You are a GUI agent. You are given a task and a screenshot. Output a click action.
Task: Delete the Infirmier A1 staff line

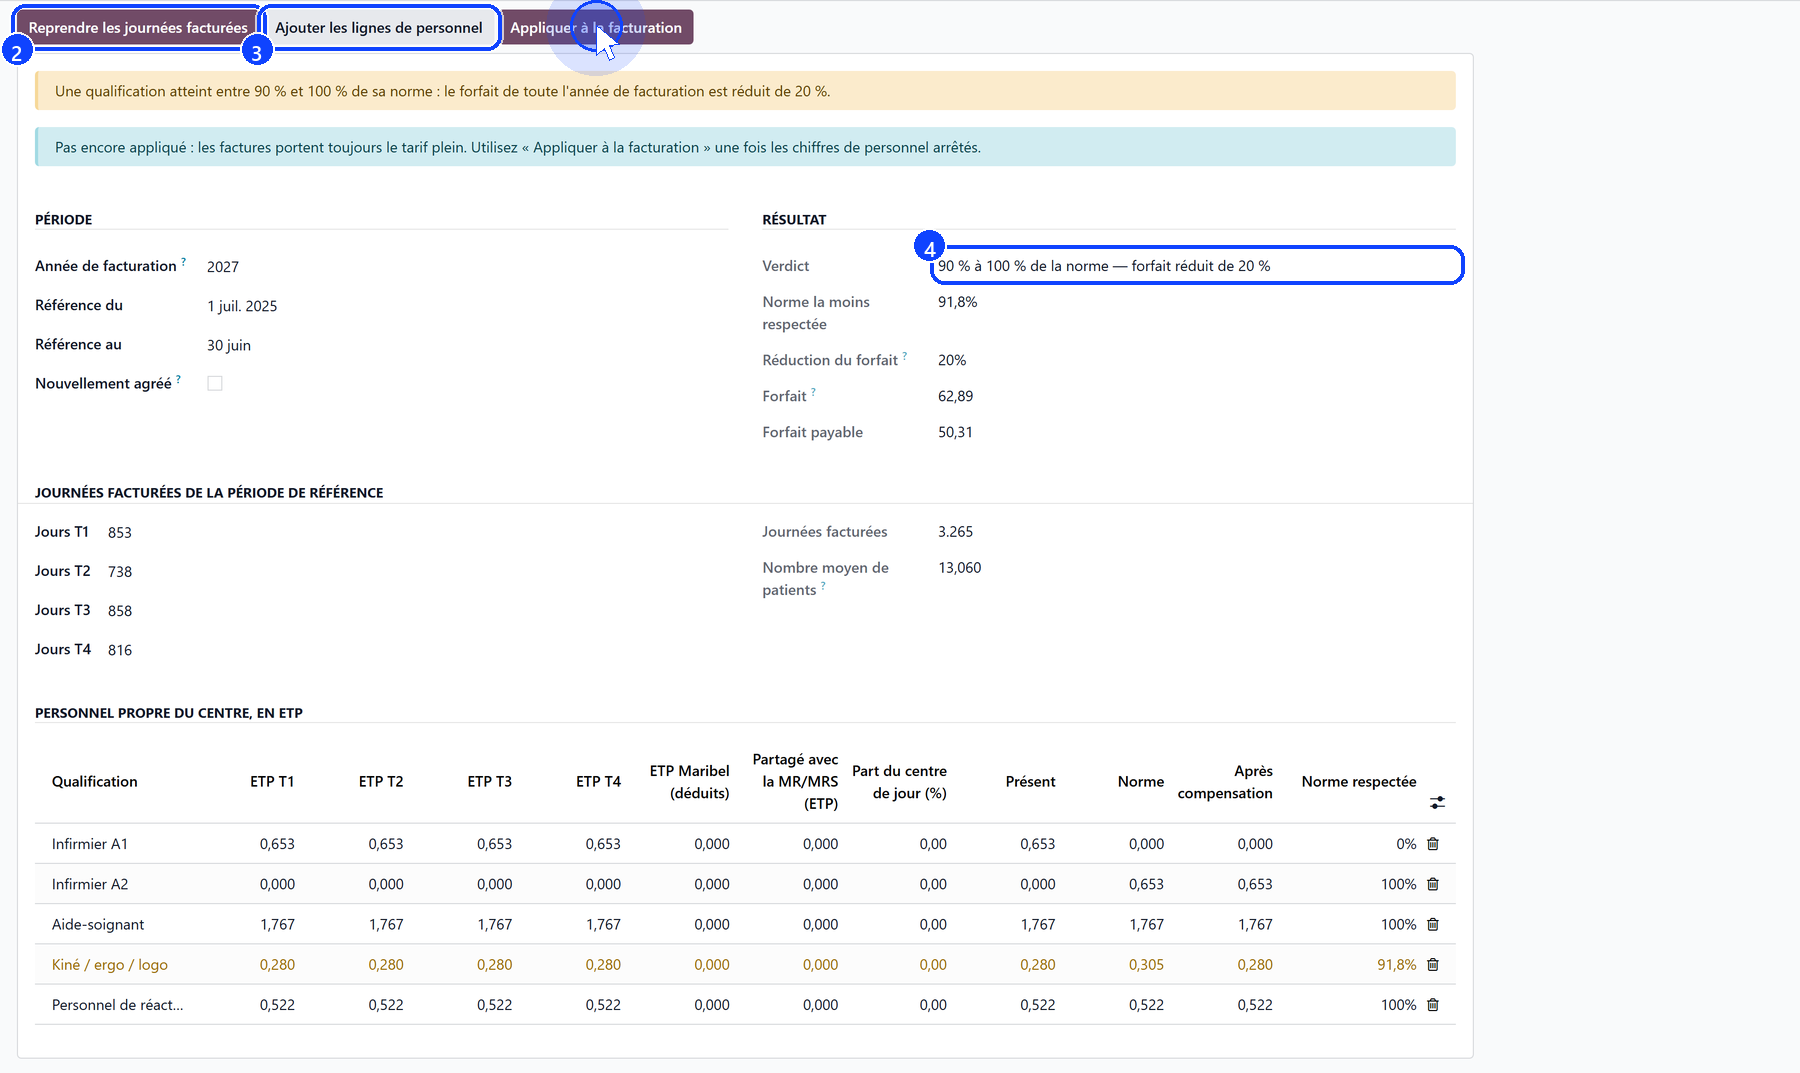1433,844
